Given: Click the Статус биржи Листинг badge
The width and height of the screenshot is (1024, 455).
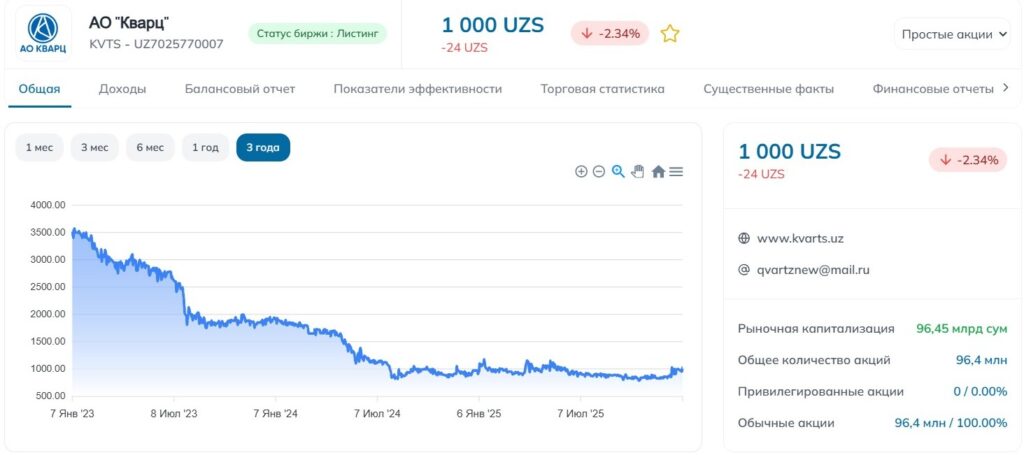Looking at the screenshot, I should (x=317, y=34).
